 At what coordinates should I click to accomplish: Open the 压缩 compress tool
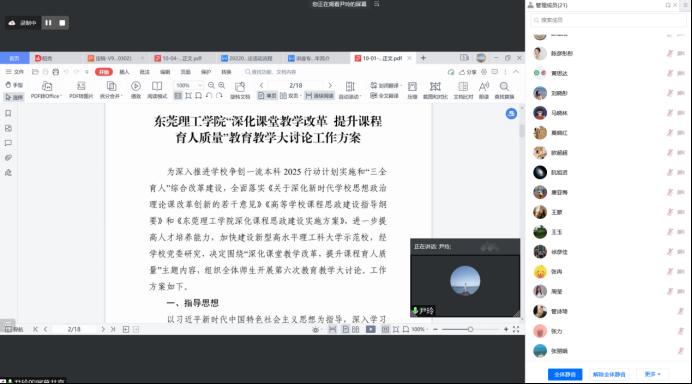pos(412,90)
